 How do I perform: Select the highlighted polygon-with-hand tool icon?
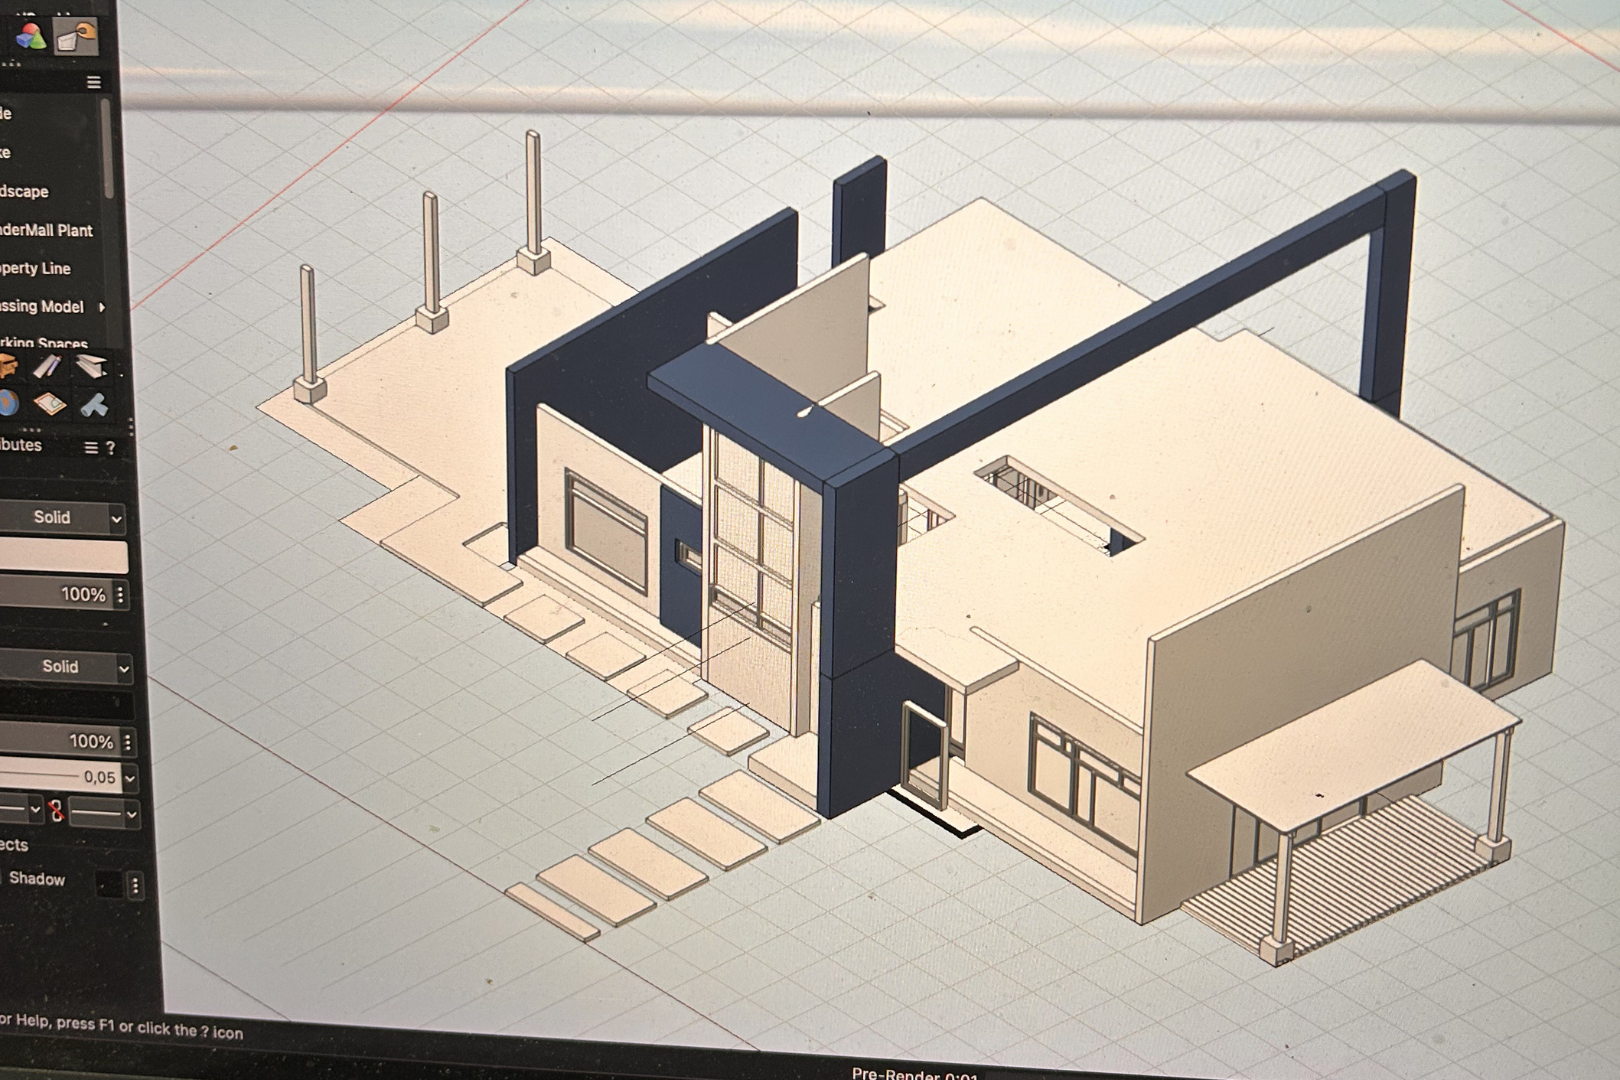click(76, 37)
